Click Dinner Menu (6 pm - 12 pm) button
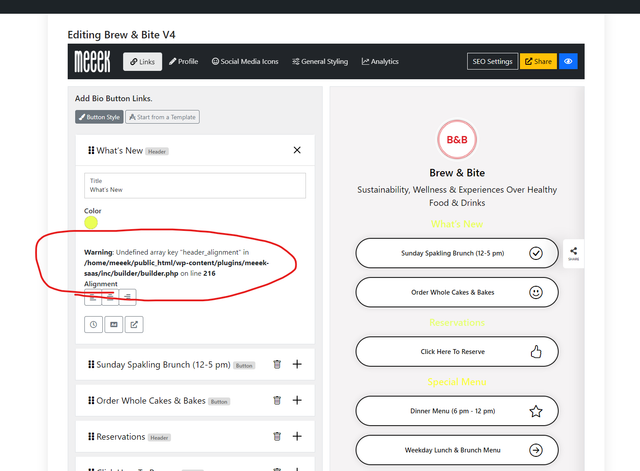Image resolution: width=640 pixels, height=471 pixels. coord(457,411)
